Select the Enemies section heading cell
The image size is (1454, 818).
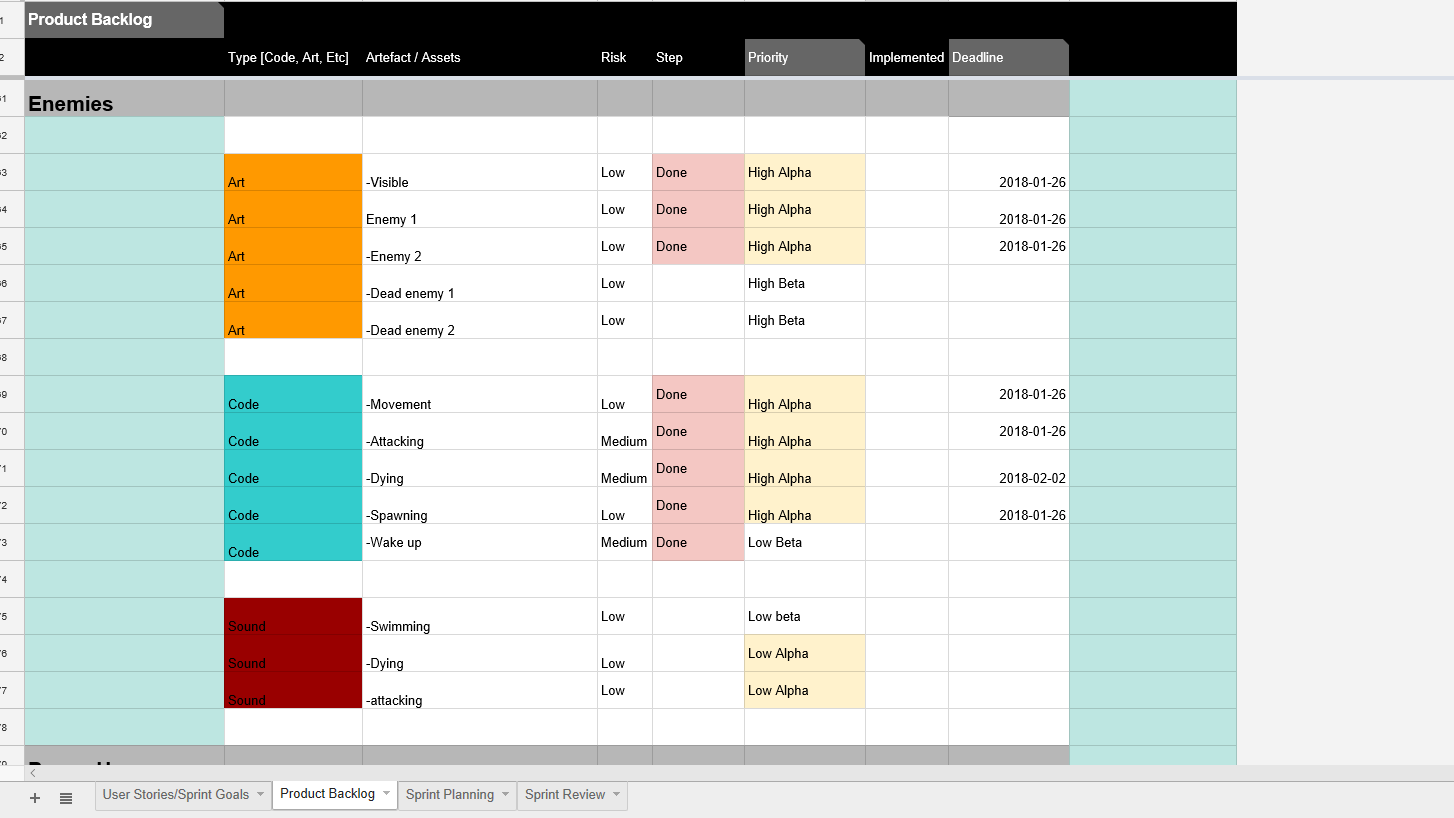(124, 99)
